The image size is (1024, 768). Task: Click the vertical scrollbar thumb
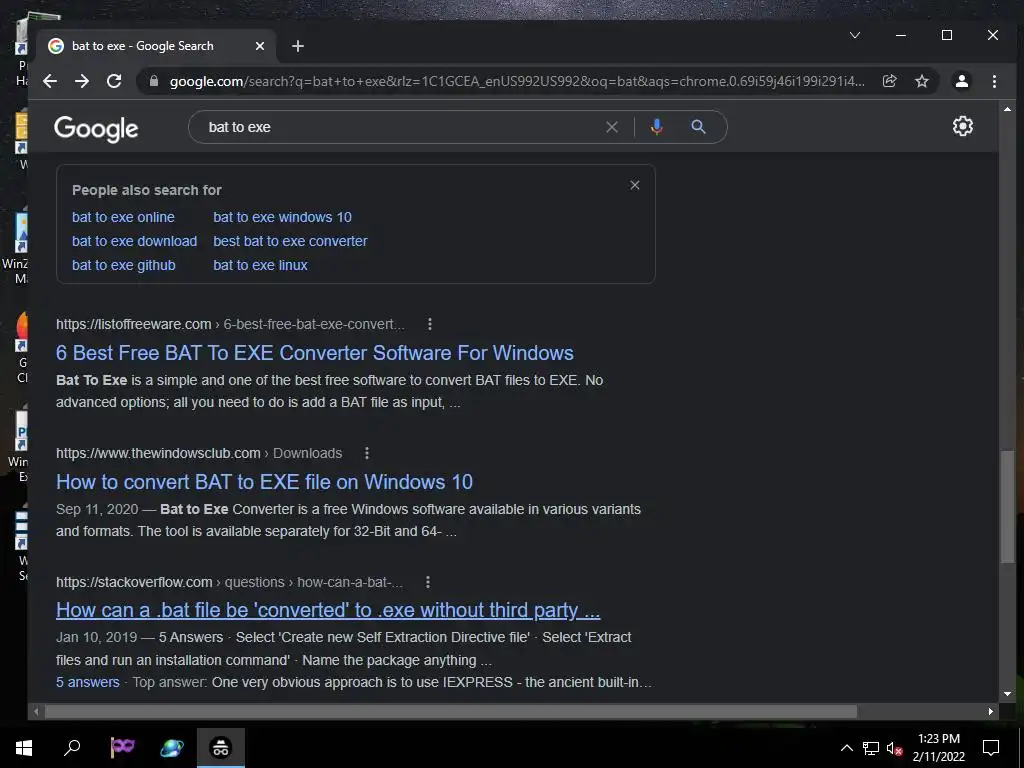click(x=1007, y=505)
